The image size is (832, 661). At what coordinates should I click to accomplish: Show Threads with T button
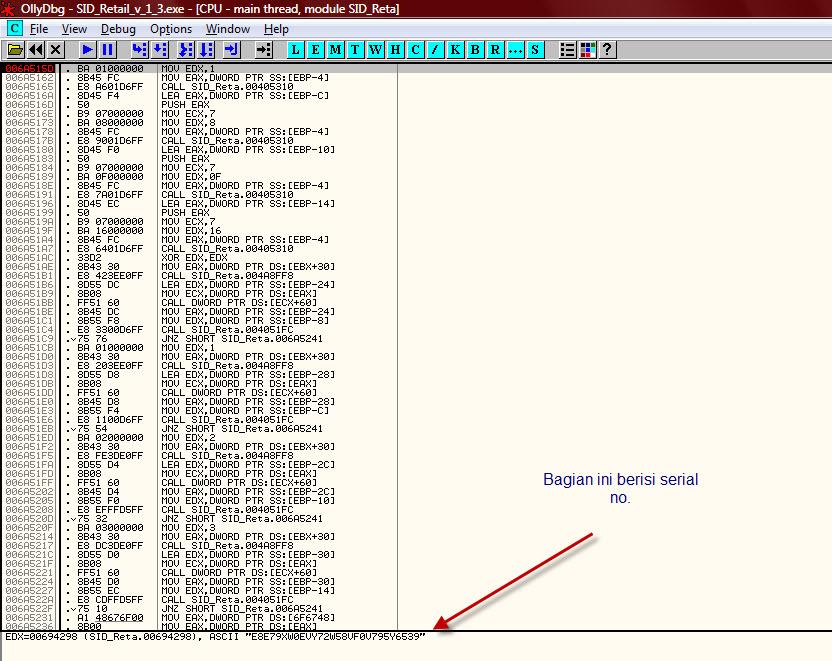(x=355, y=50)
